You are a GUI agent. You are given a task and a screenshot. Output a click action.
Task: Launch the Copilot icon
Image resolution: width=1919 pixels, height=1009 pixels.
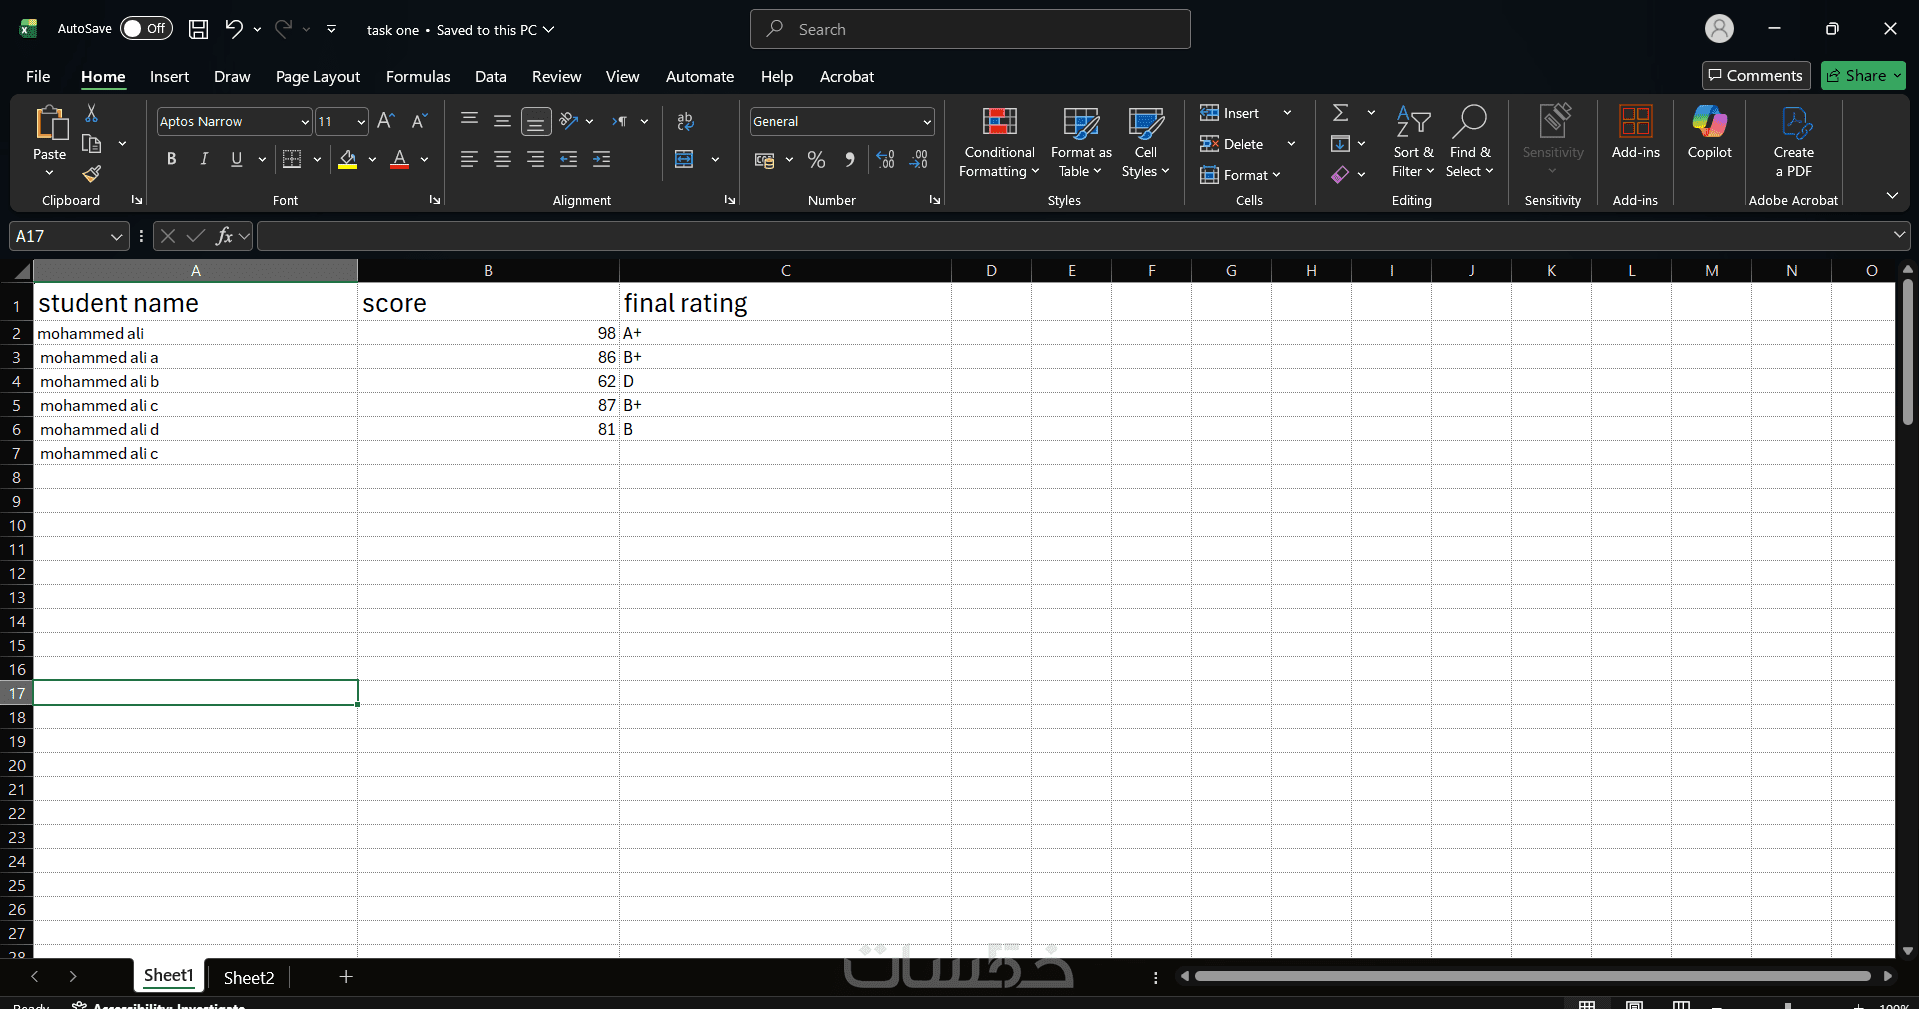click(1709, 122)
